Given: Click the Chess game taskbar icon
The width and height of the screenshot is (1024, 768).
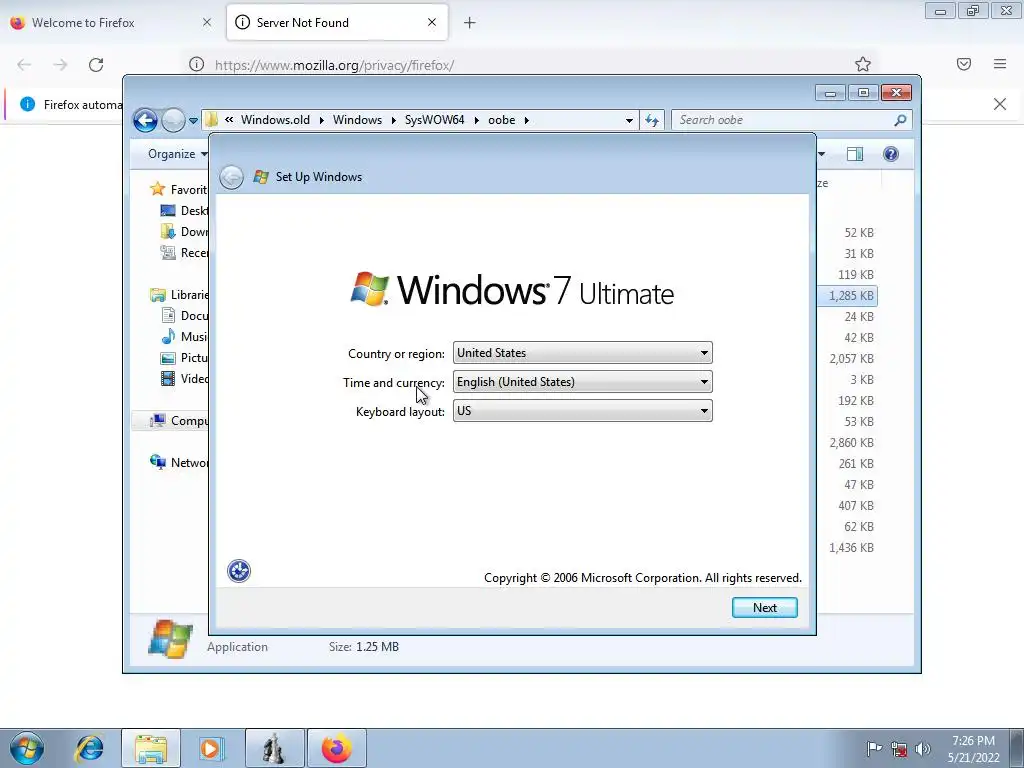Looking at the screenshot, I should coord(275,748).
